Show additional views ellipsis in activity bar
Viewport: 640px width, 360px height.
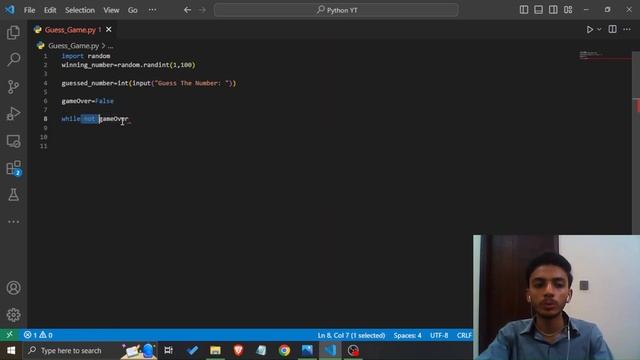13,222
